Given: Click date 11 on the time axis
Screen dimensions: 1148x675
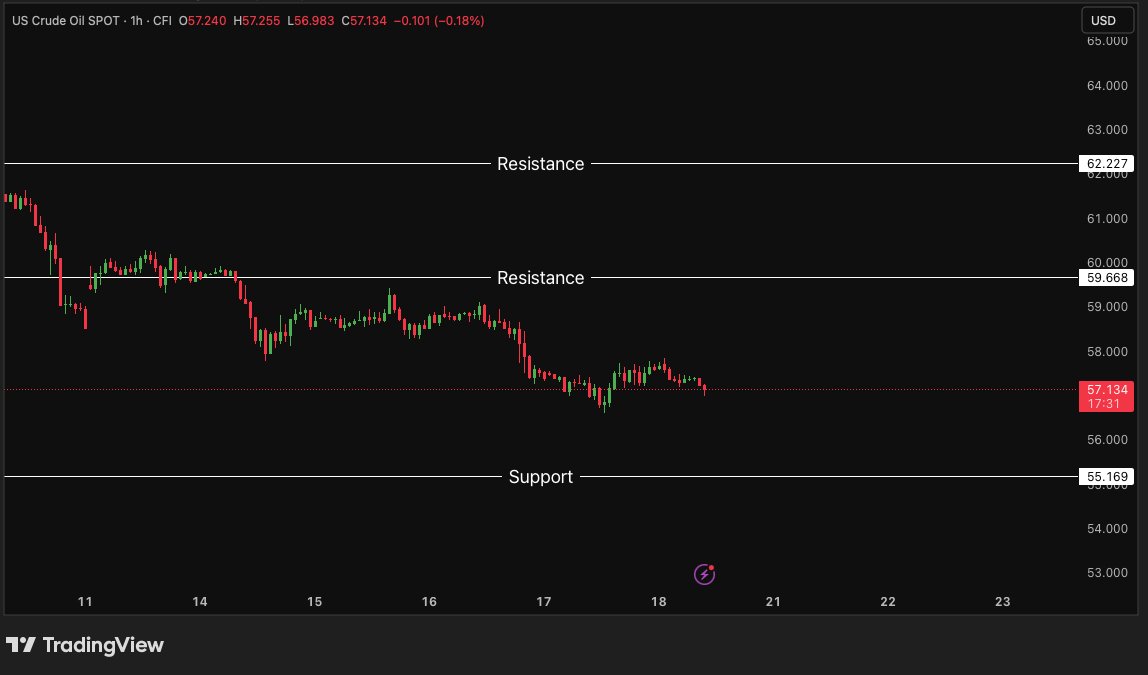Looking at the screenshot, I should [x=85, y=601].
